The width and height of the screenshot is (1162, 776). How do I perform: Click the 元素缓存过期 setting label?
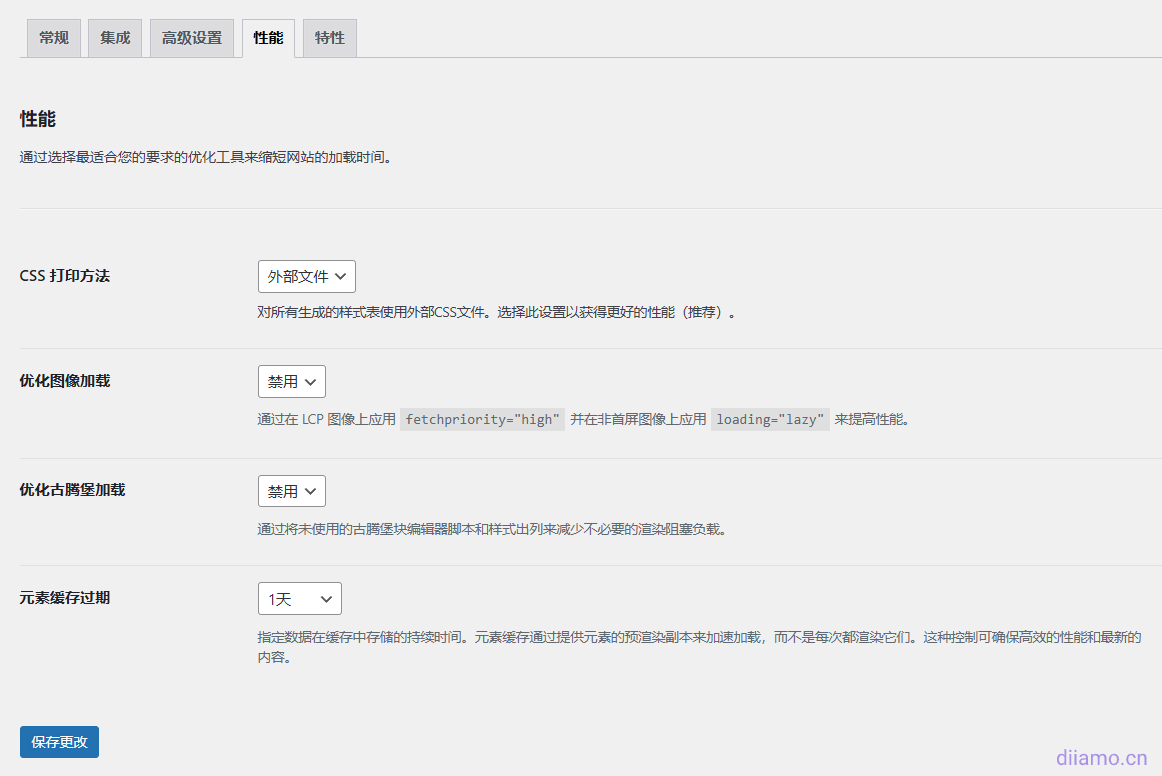65,598
